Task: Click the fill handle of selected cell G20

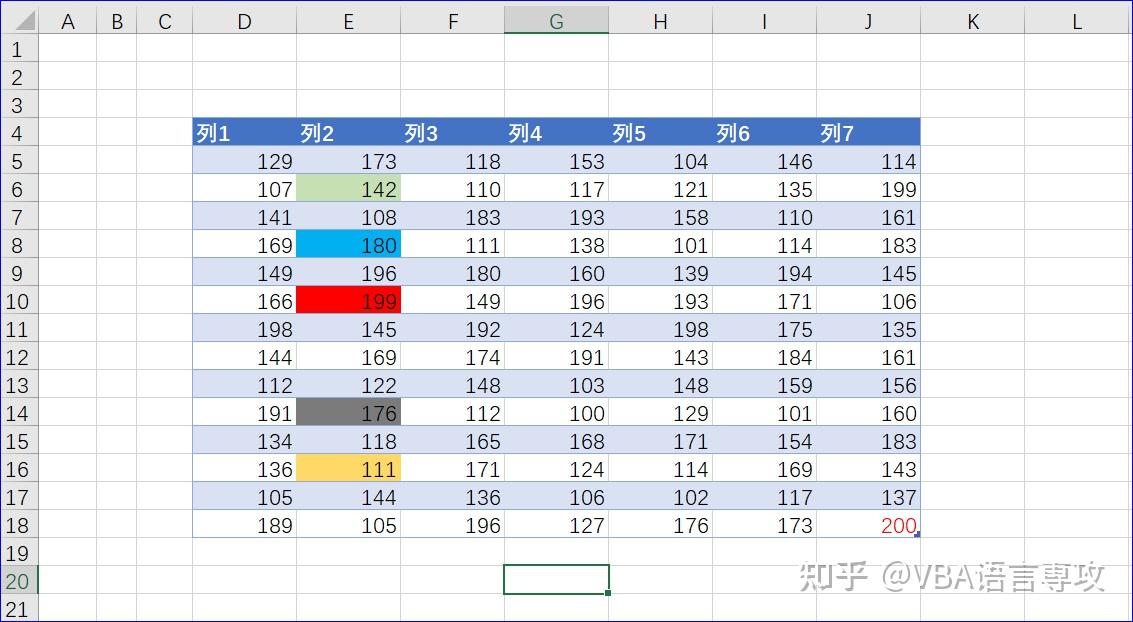Action: pos(608,593)
